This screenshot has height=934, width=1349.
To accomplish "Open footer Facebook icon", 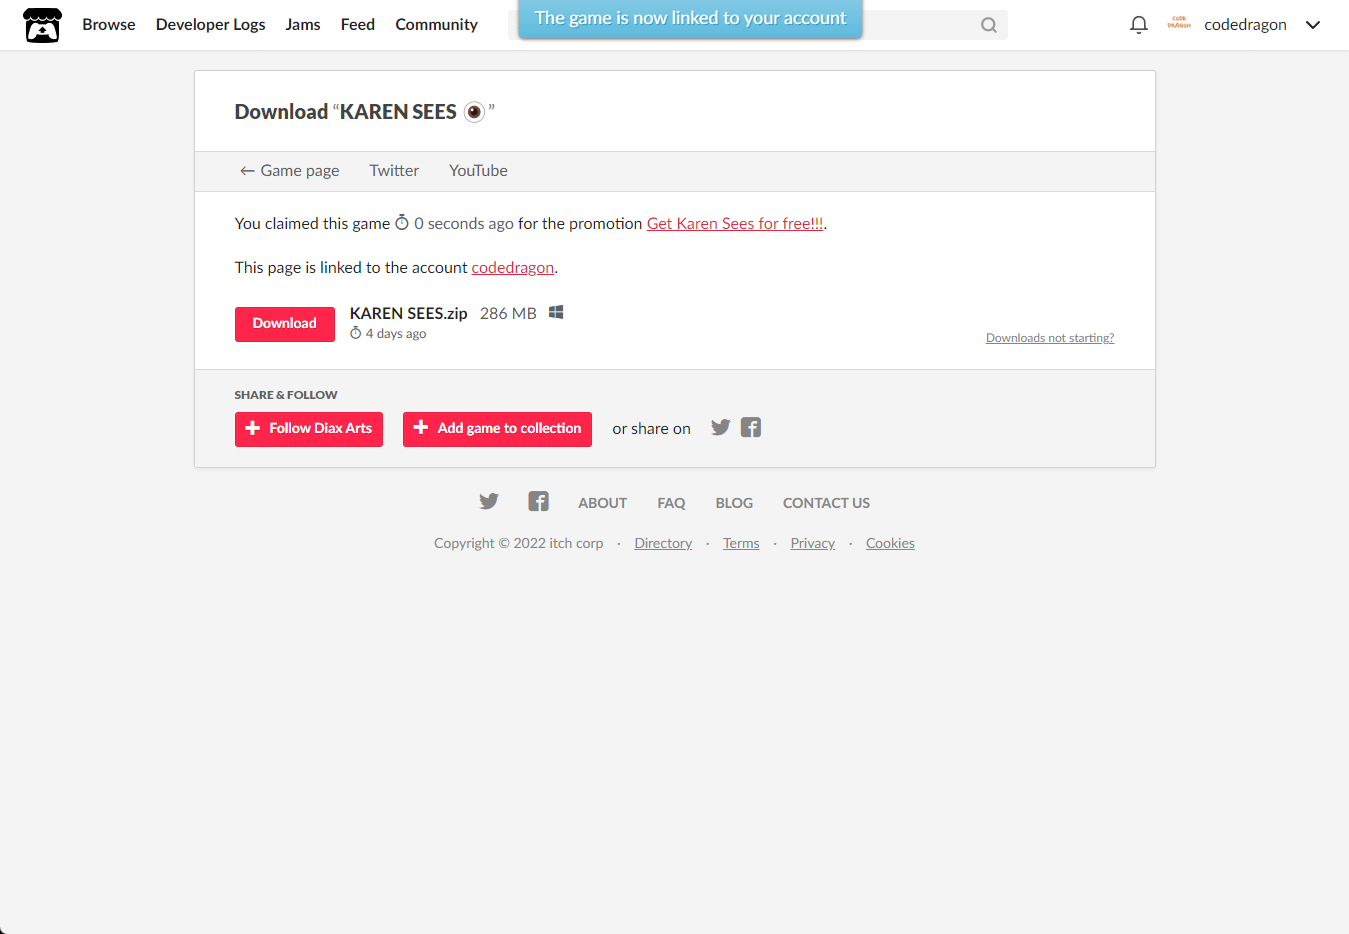I will [x=538, y=501].
